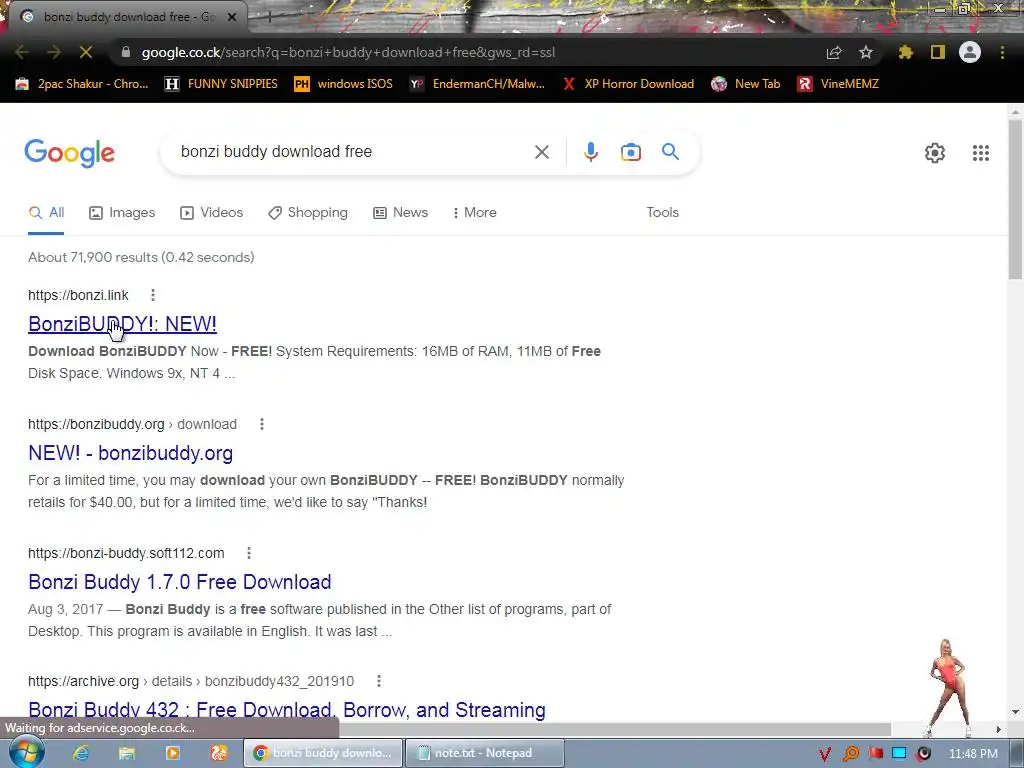
Task: Launch Internet Explorer from taskbar
Action: [x=81, y=753]
